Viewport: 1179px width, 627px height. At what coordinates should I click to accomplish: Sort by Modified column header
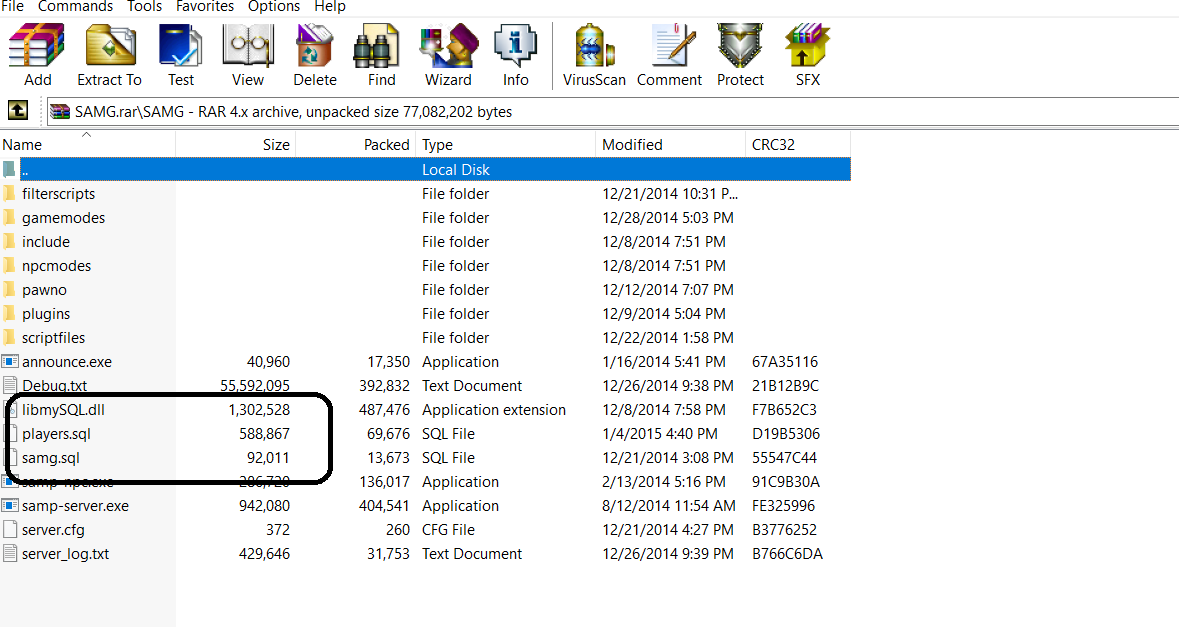click(670, 144)
